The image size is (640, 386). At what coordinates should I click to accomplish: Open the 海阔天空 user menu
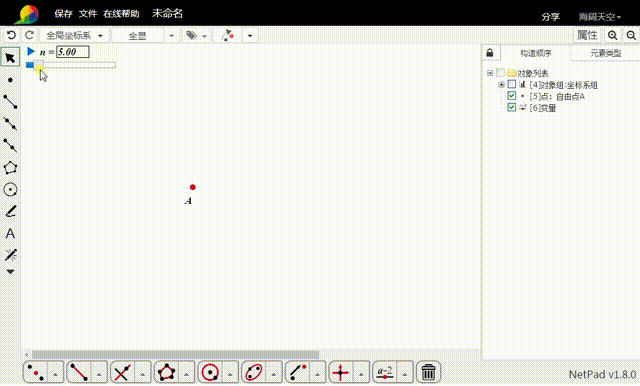pos(599,17)
